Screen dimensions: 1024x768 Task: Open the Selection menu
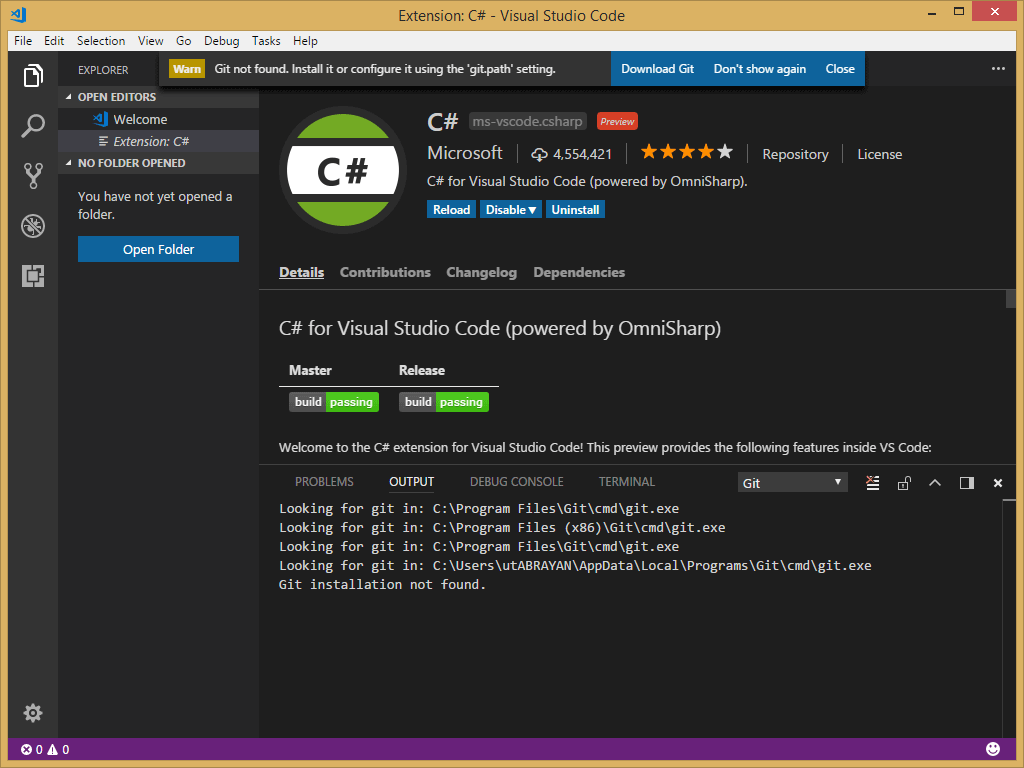coord(101,40)
